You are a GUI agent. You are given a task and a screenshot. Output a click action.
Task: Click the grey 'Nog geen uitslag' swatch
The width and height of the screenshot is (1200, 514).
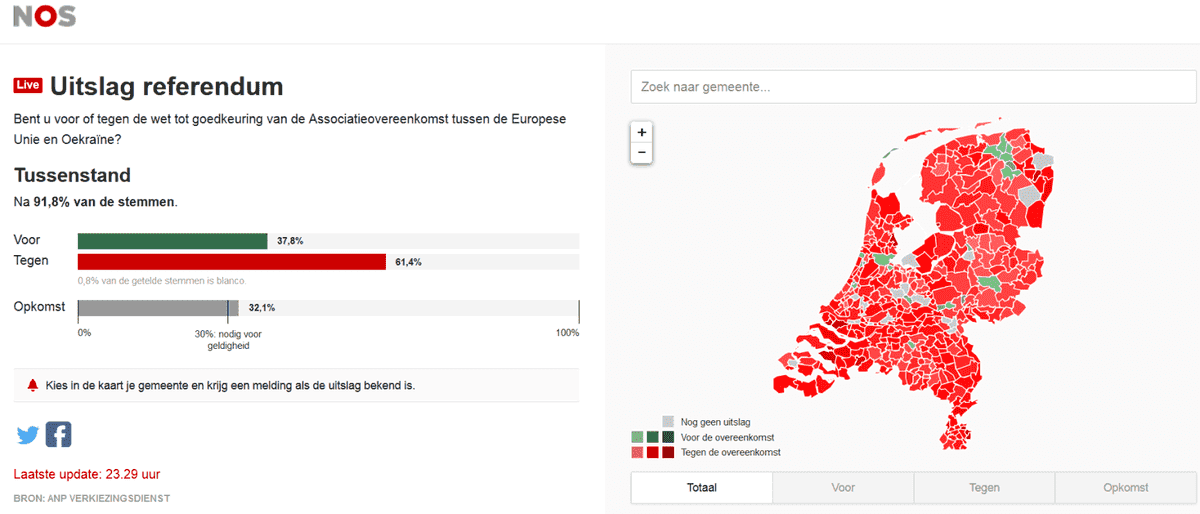coord(668,422)
